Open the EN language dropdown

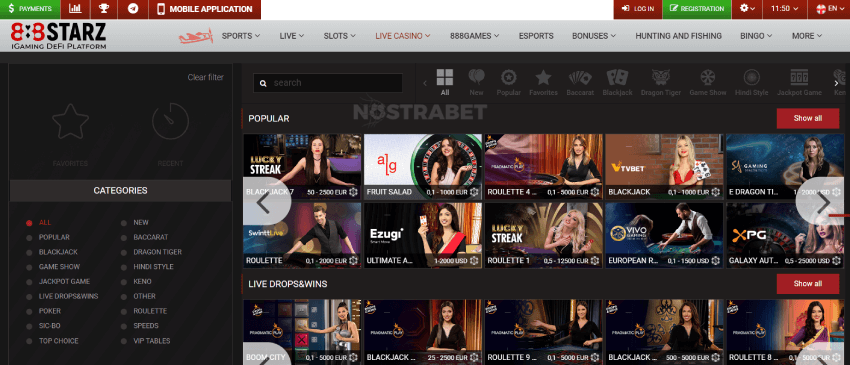tap(829, 9)
